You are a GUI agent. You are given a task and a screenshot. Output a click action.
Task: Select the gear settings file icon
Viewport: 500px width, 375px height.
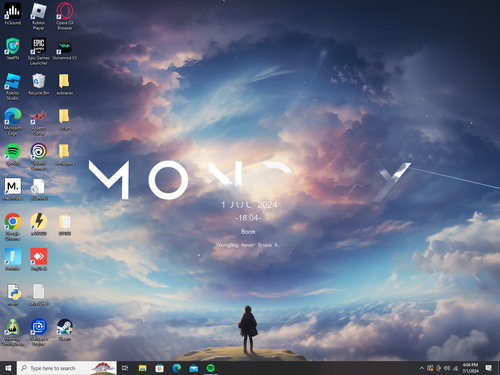point(39,189)
